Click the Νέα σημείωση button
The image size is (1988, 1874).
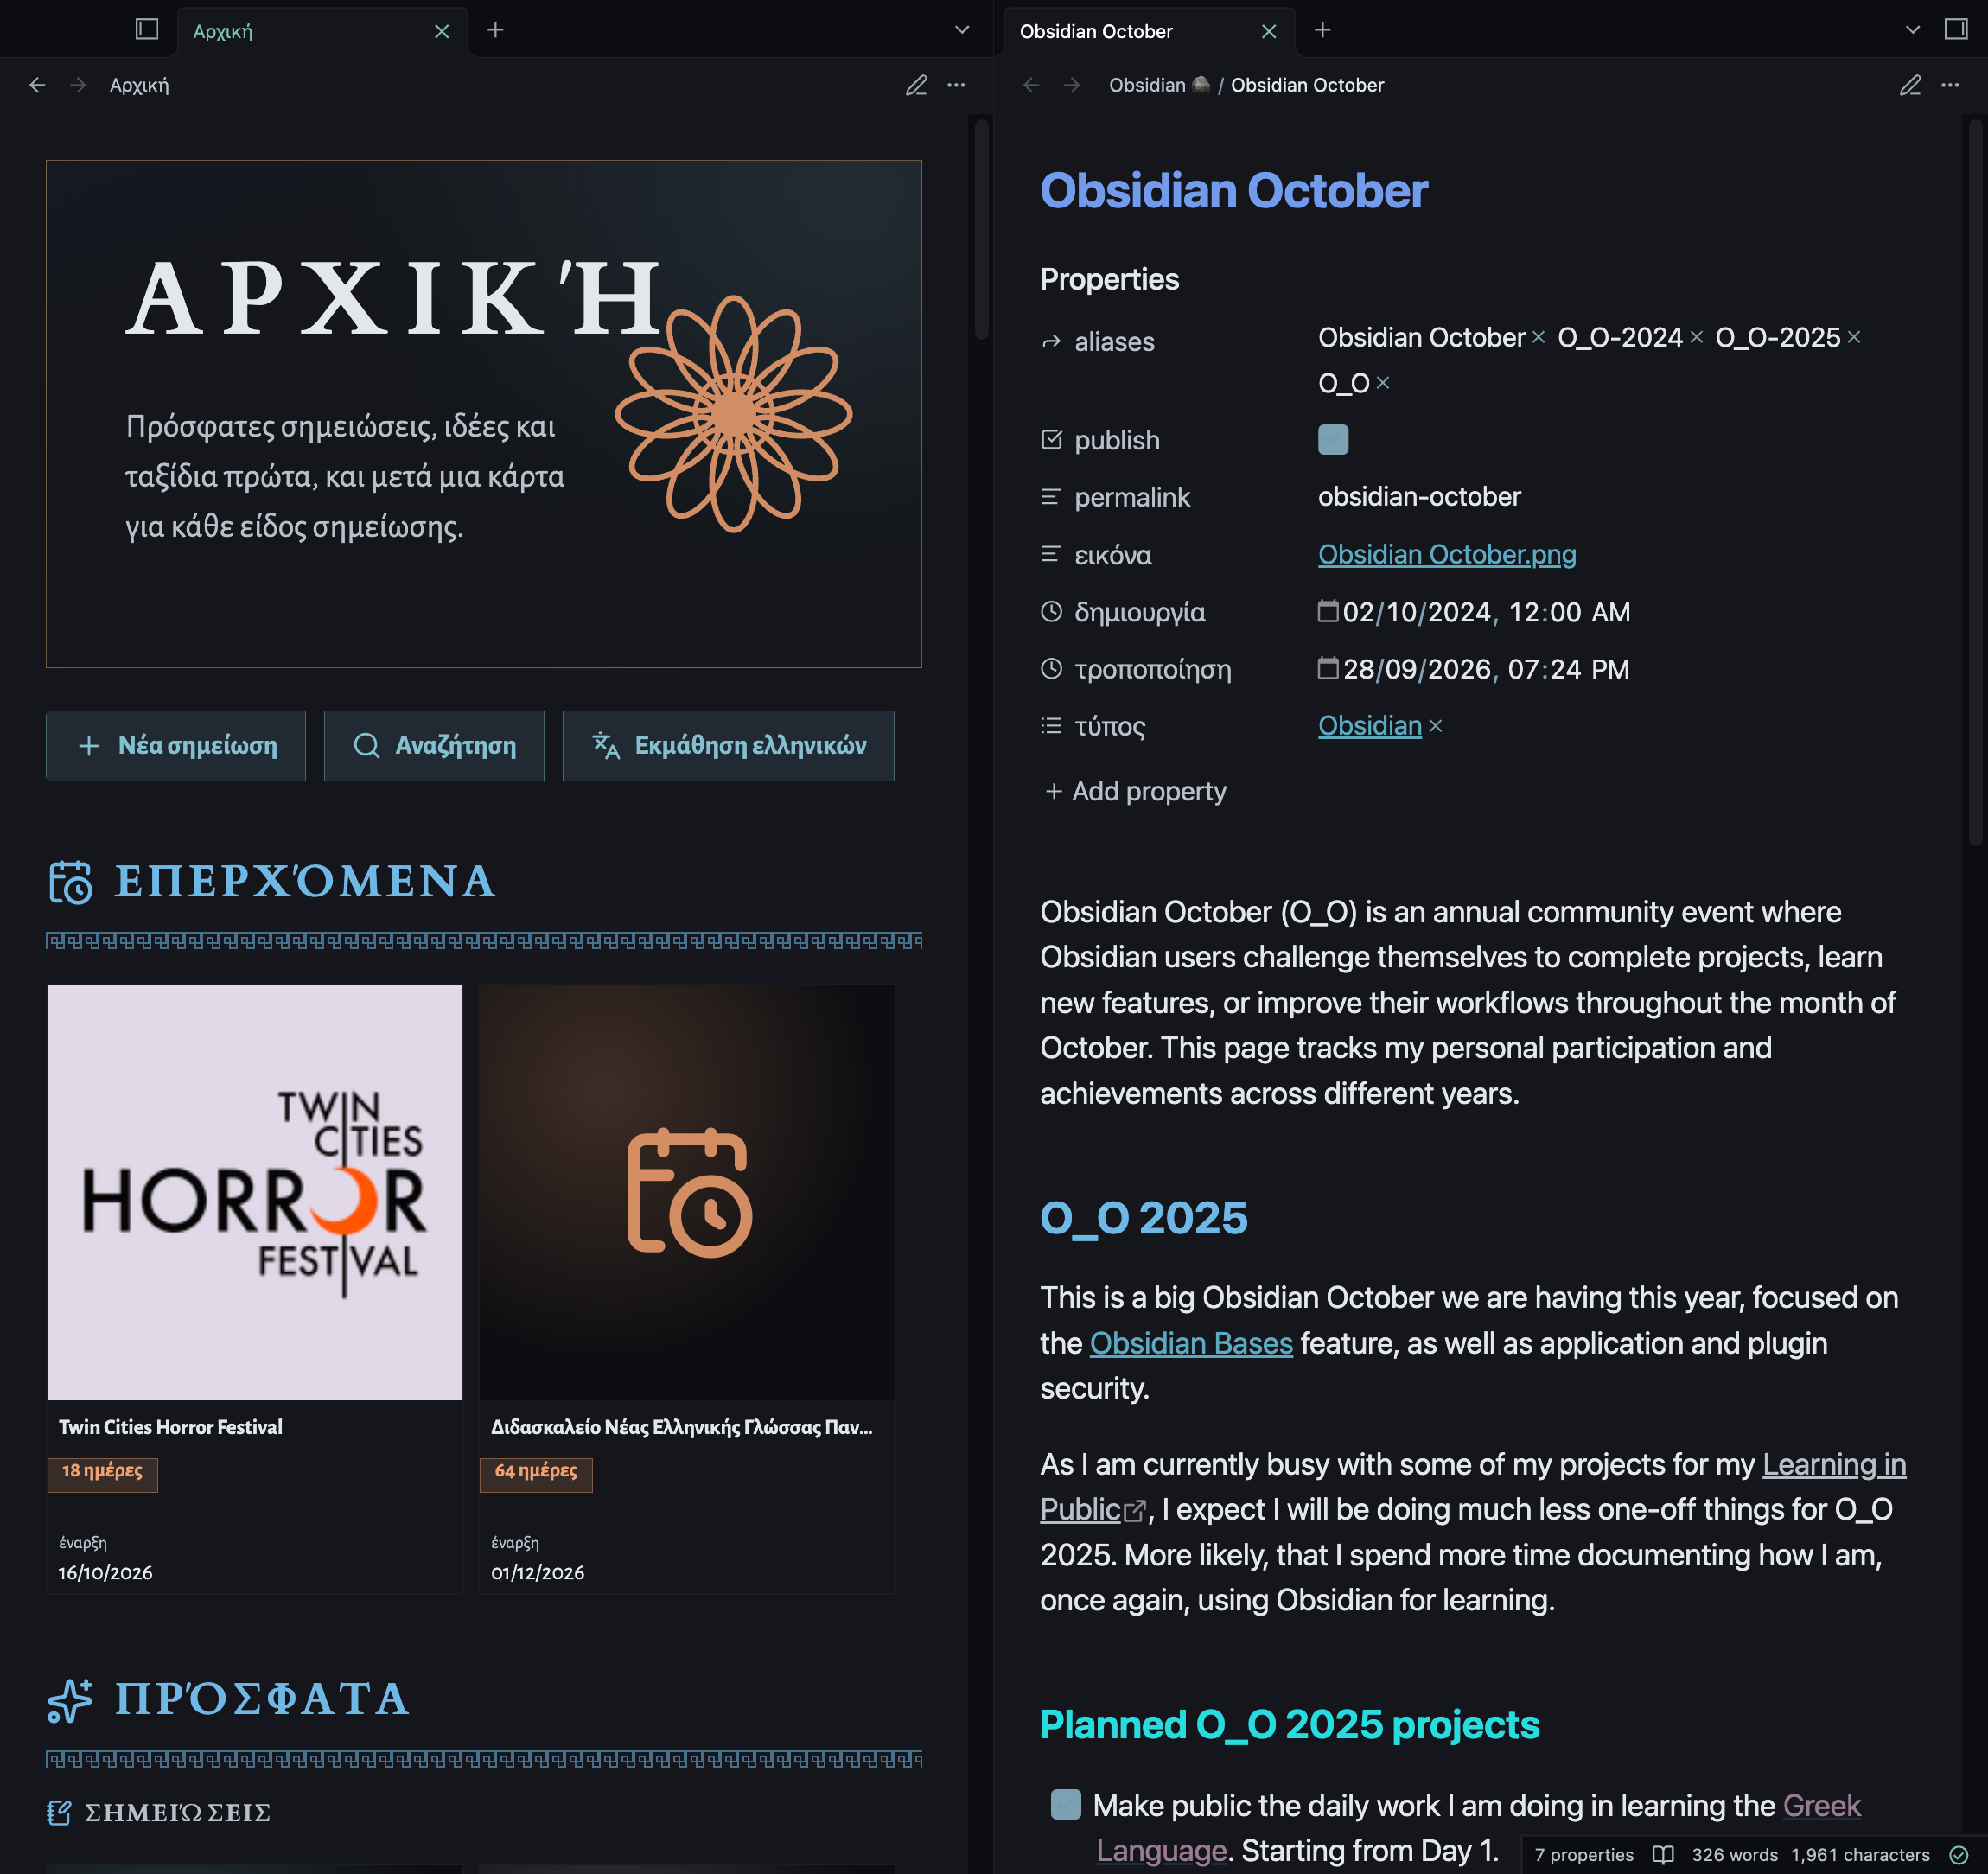176,746
